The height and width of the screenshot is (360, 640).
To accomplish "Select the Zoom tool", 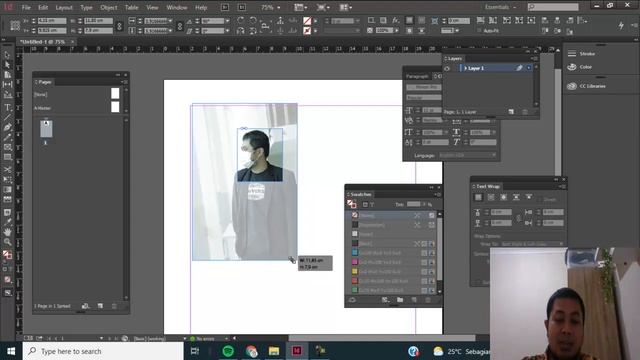I will click(x=7, y=242).
